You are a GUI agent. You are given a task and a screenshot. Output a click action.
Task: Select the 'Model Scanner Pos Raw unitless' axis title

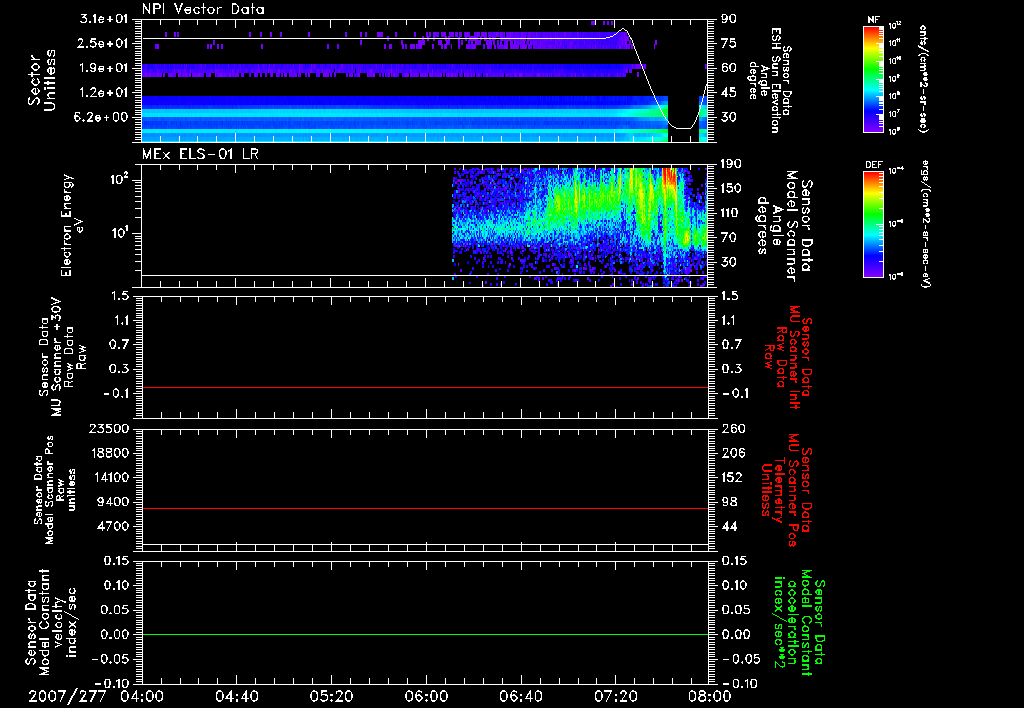click(55, 490)
